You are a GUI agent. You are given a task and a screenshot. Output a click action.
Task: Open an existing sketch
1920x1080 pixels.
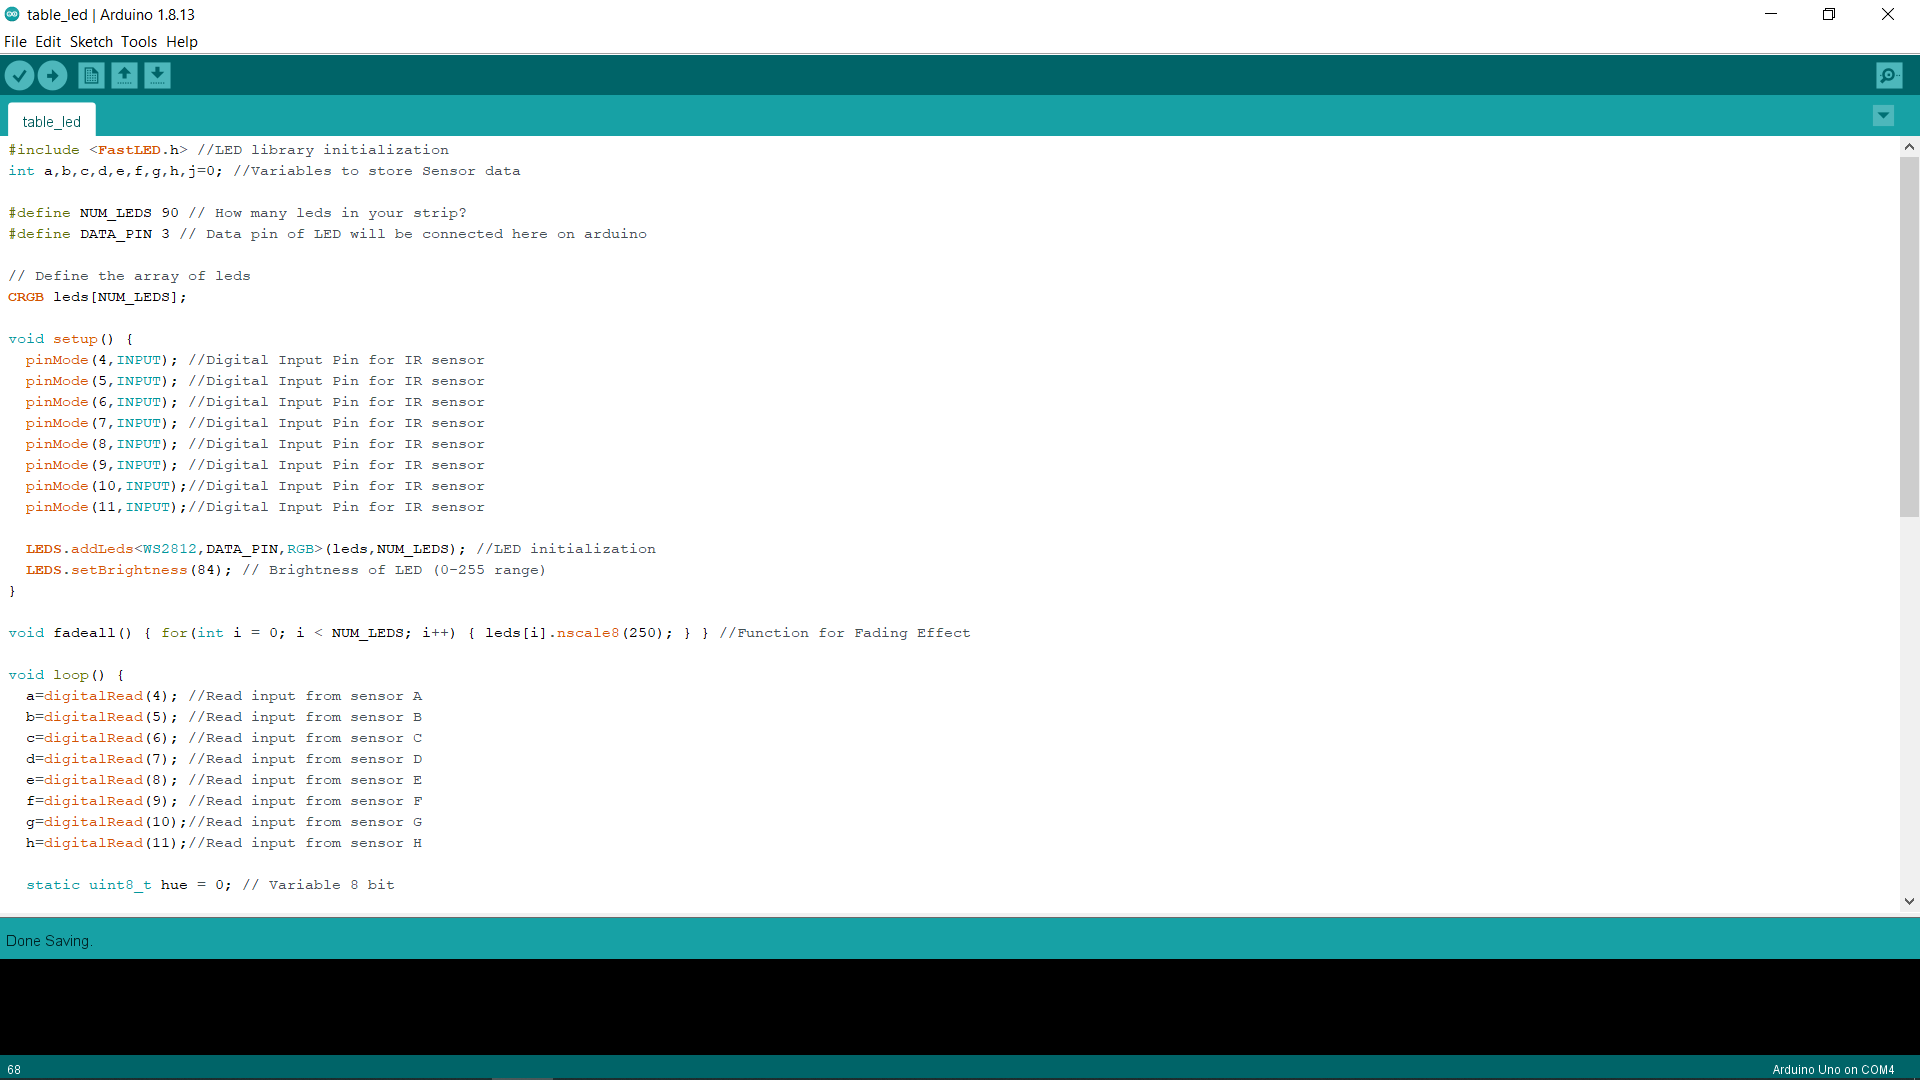[x=124, y=75]
